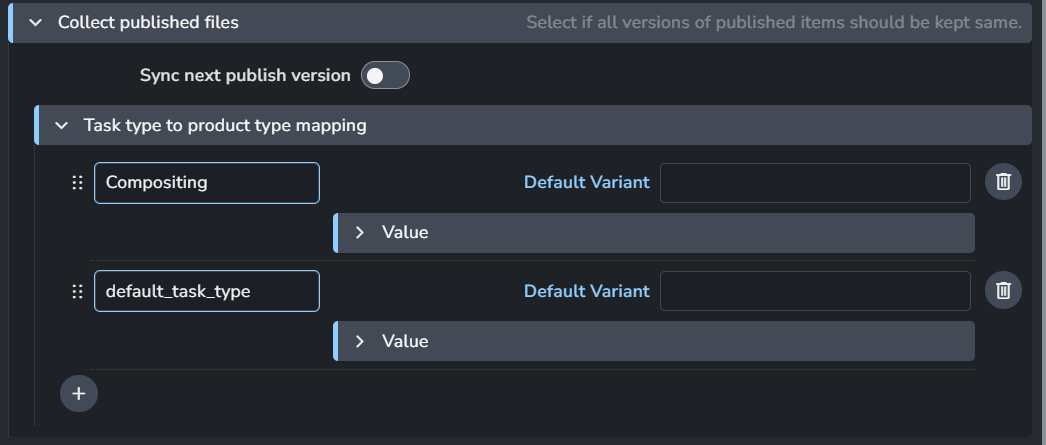Image resolution: width=1046 pixels, height=445 pixels.
Task: Toggle Sync next publish version switch
Action: (x=385, y=75)
